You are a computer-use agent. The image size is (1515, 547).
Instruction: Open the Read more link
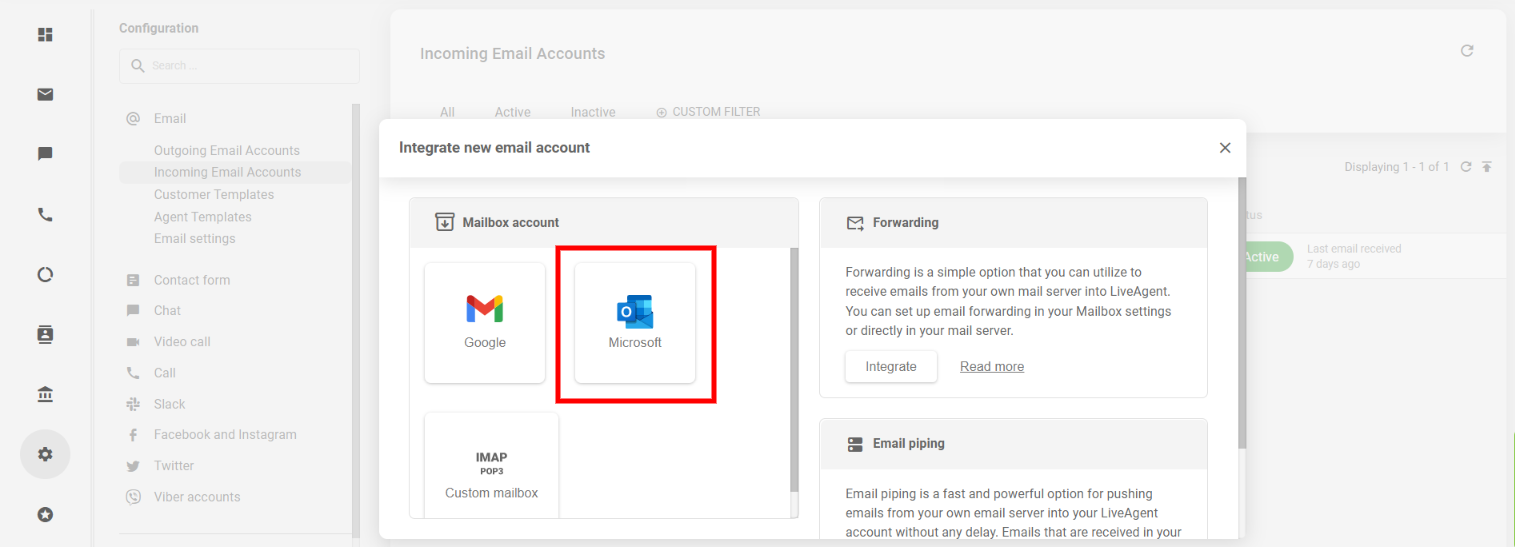coord(991,367)
